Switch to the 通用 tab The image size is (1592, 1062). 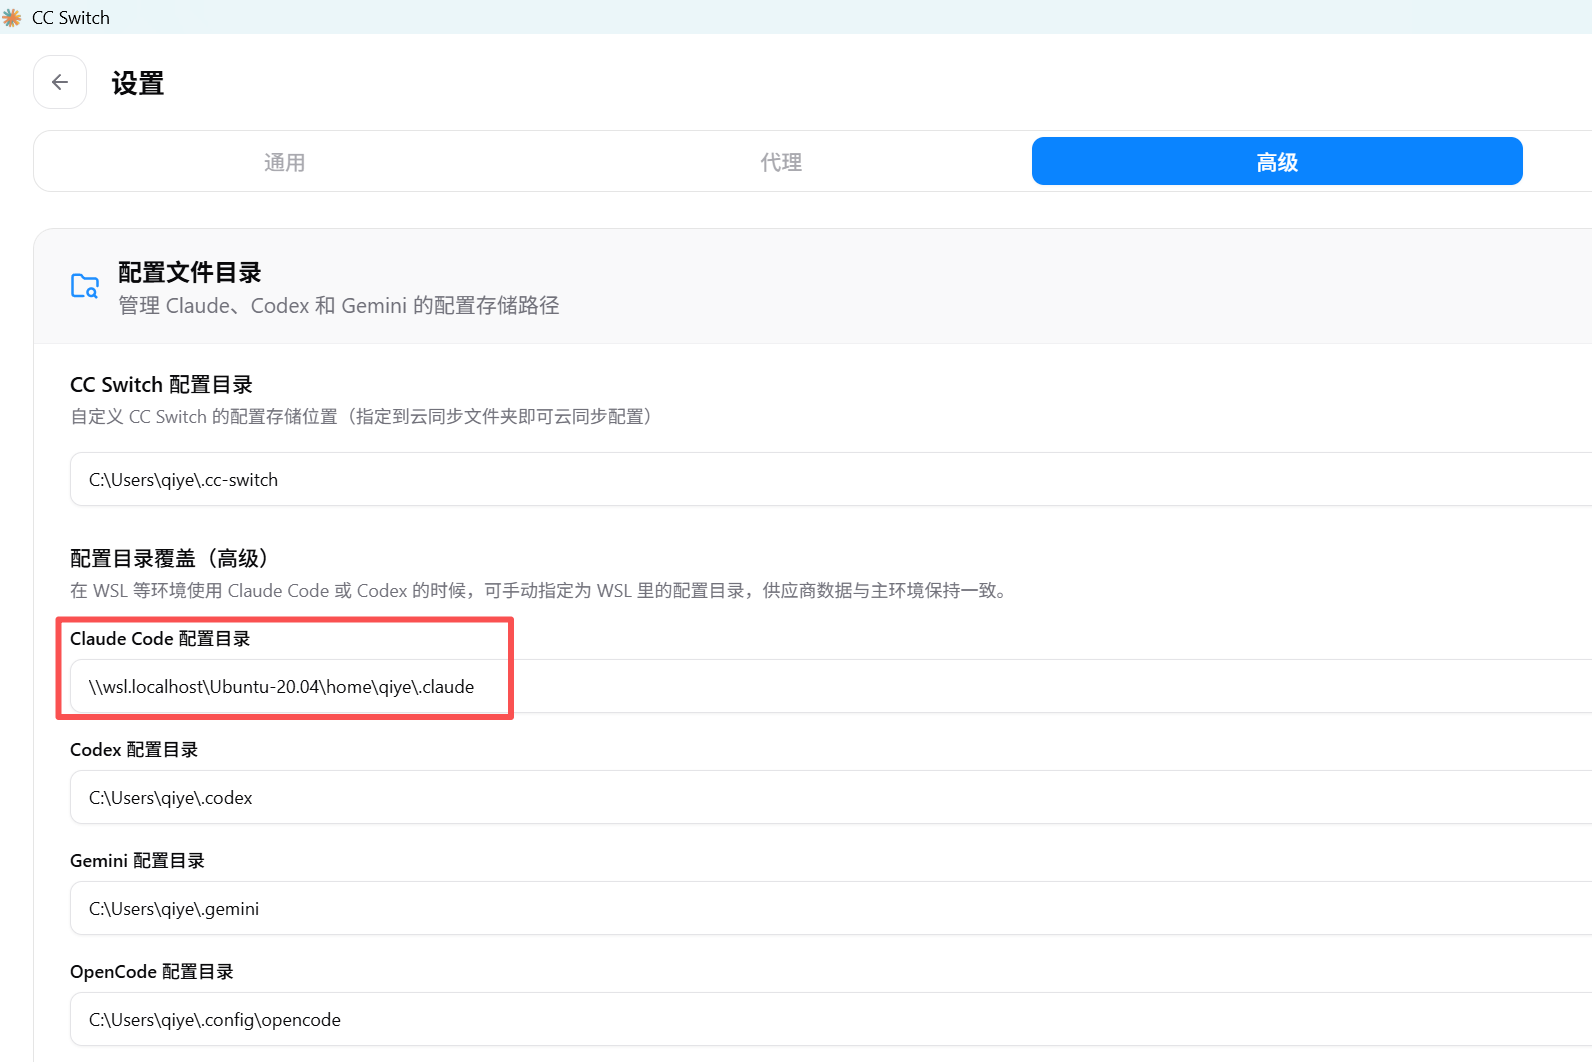[x=284, y=162]
